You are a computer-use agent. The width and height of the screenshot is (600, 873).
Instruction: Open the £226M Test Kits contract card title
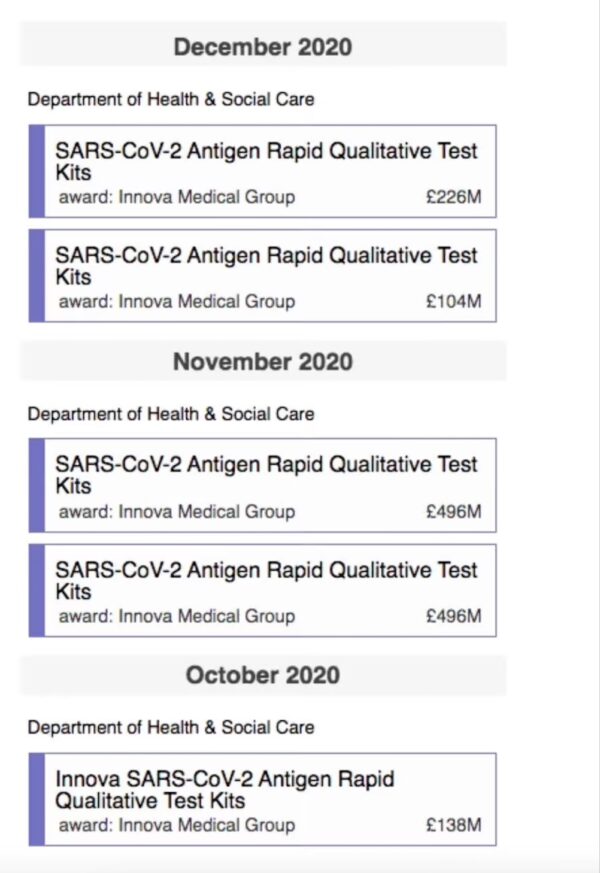click(266, 161)
